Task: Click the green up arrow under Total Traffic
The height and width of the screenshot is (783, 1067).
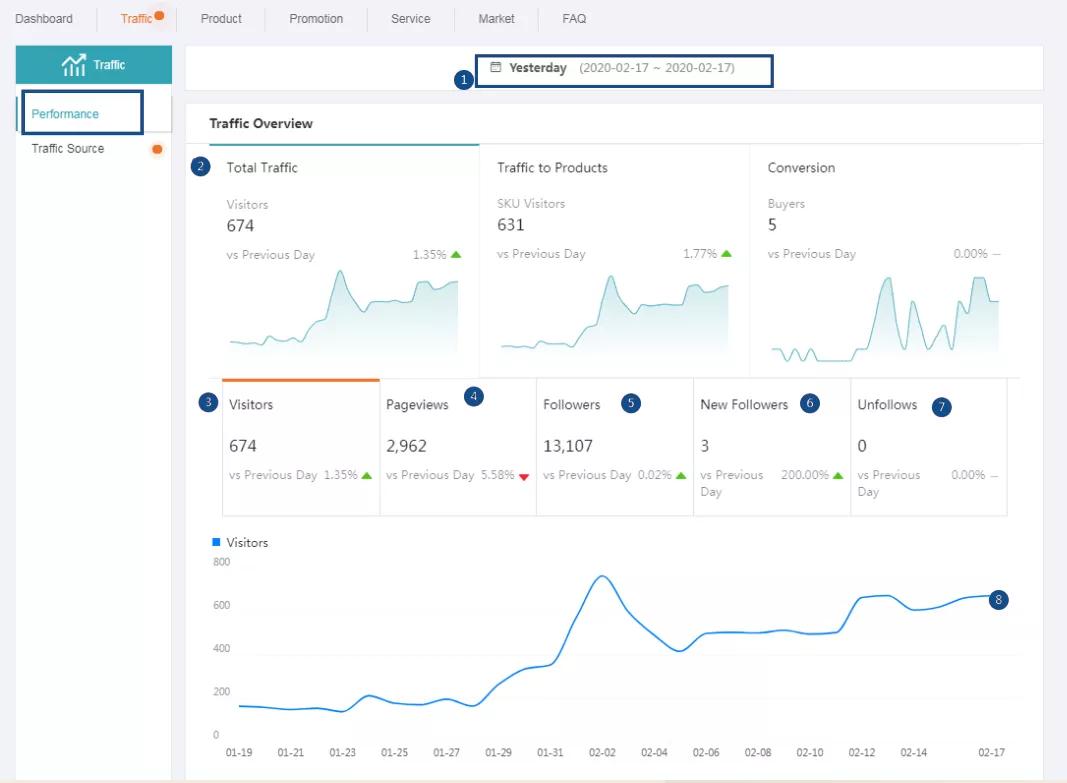Action: coord(456,254)
